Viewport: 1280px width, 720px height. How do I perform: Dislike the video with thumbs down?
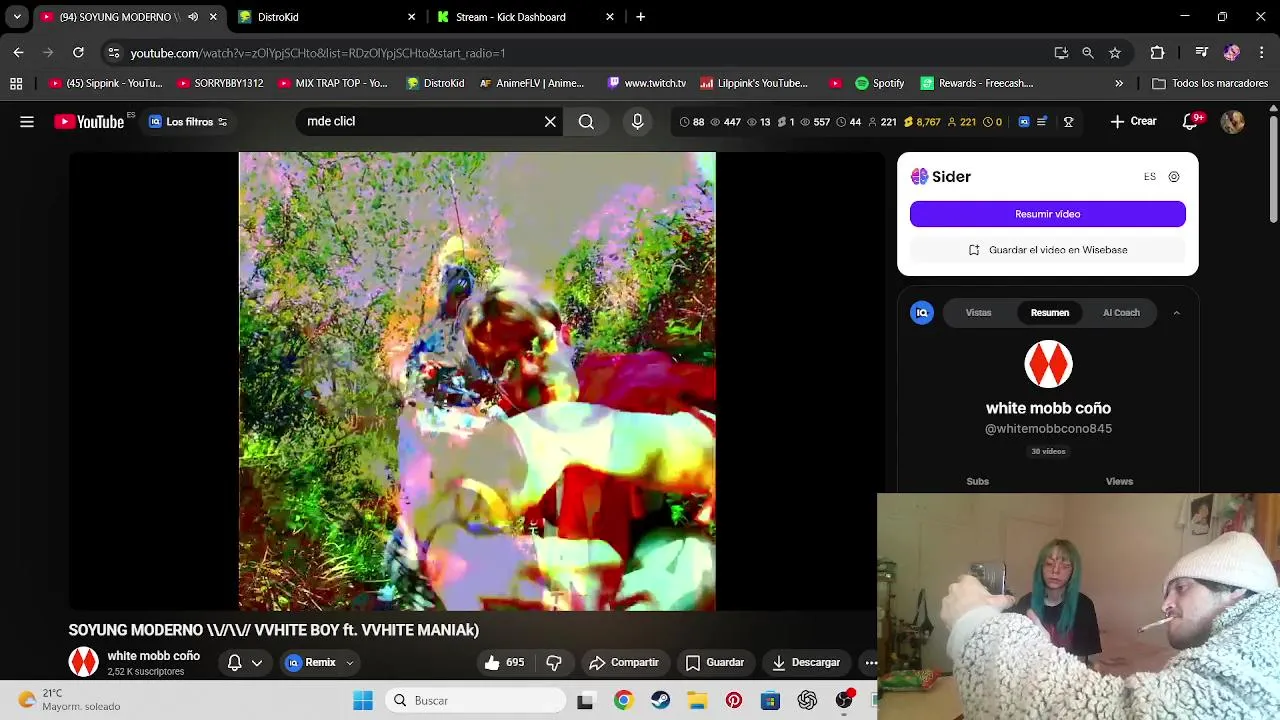pyautogui.click(x=553, y=663)
